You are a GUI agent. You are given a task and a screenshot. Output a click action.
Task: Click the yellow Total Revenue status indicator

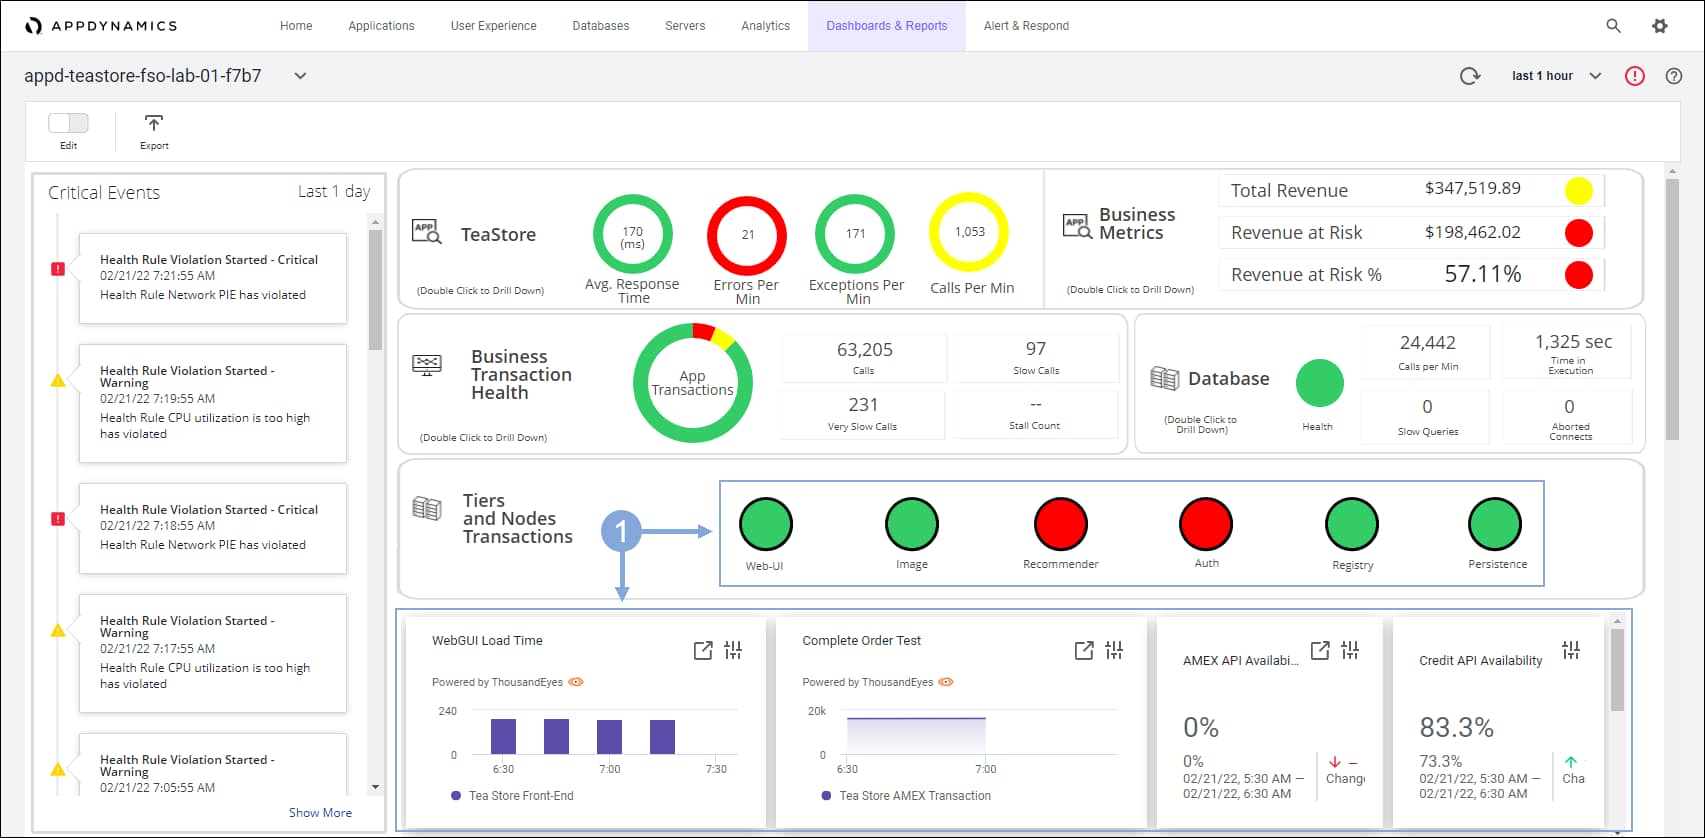1578,190
